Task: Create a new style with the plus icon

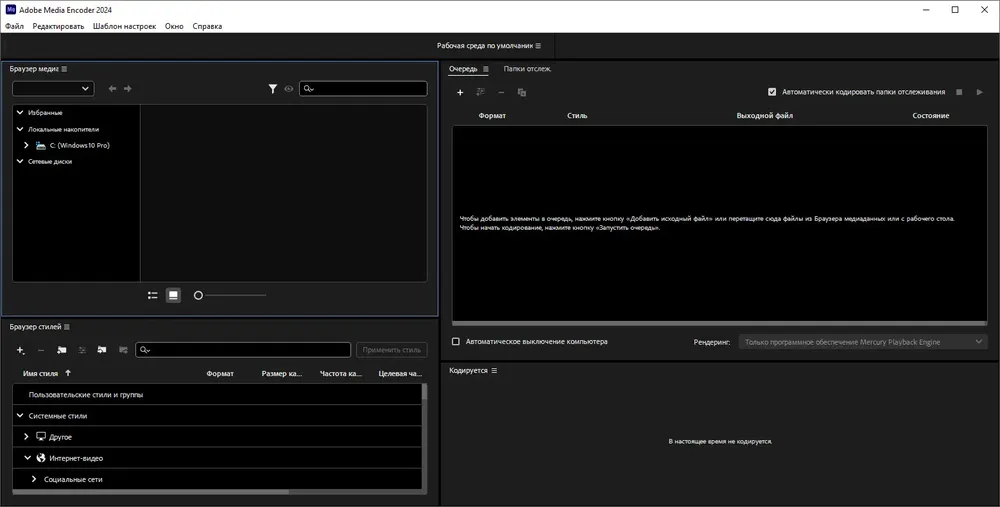Action: [20, 350]
